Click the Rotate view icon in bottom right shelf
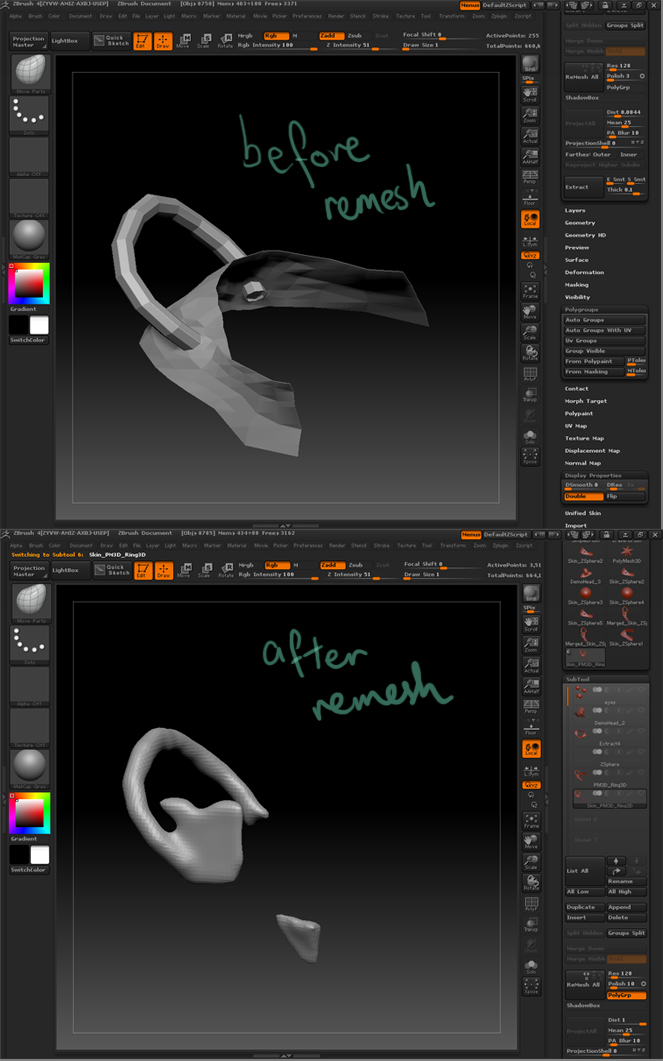 tap(530, 883)
